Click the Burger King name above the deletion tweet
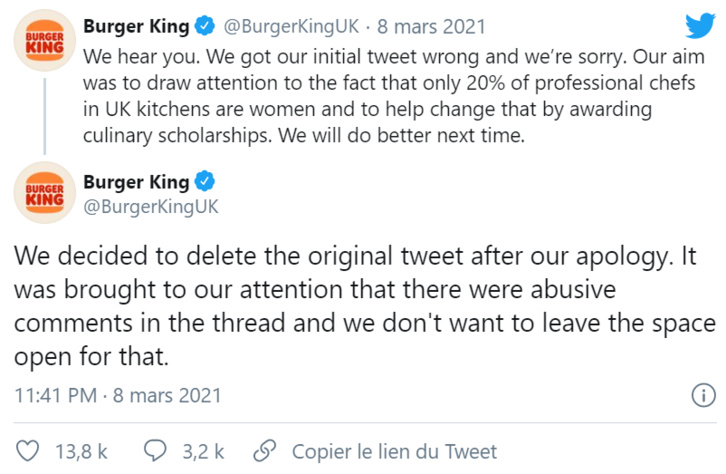The image size is (726, 474). (x=136, y=182)
